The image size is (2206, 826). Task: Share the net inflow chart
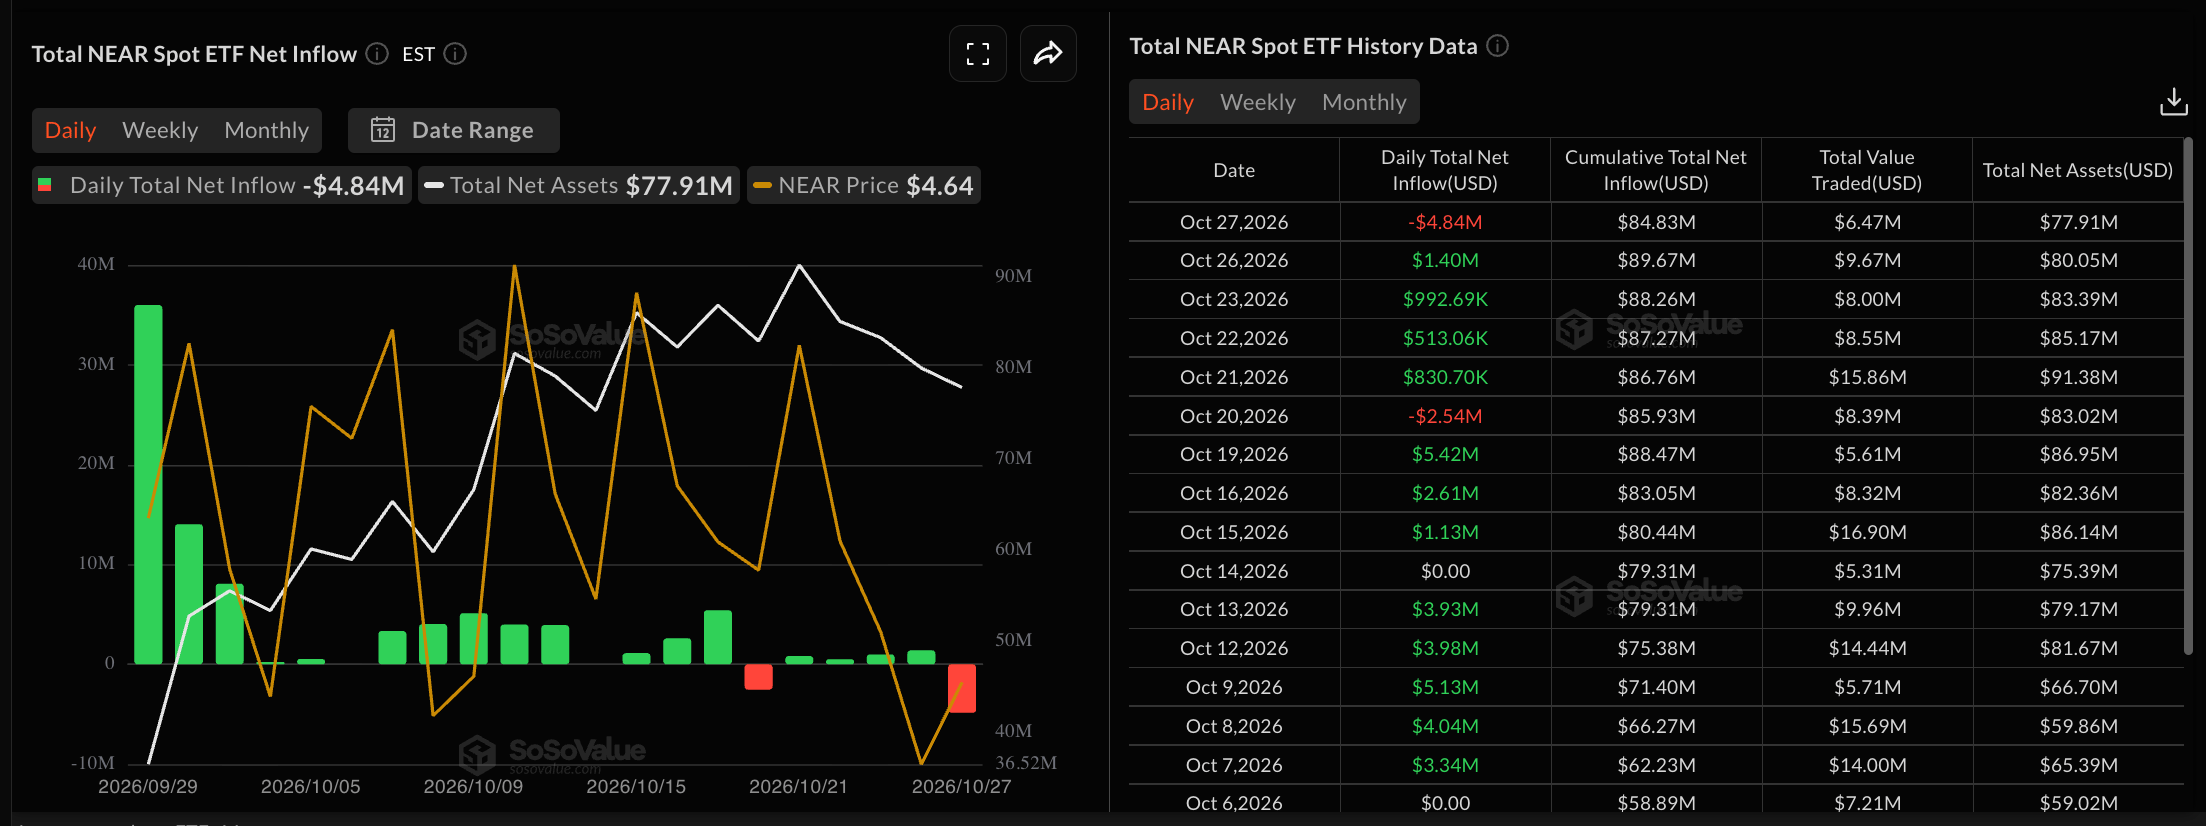(x=1048, y=54)
